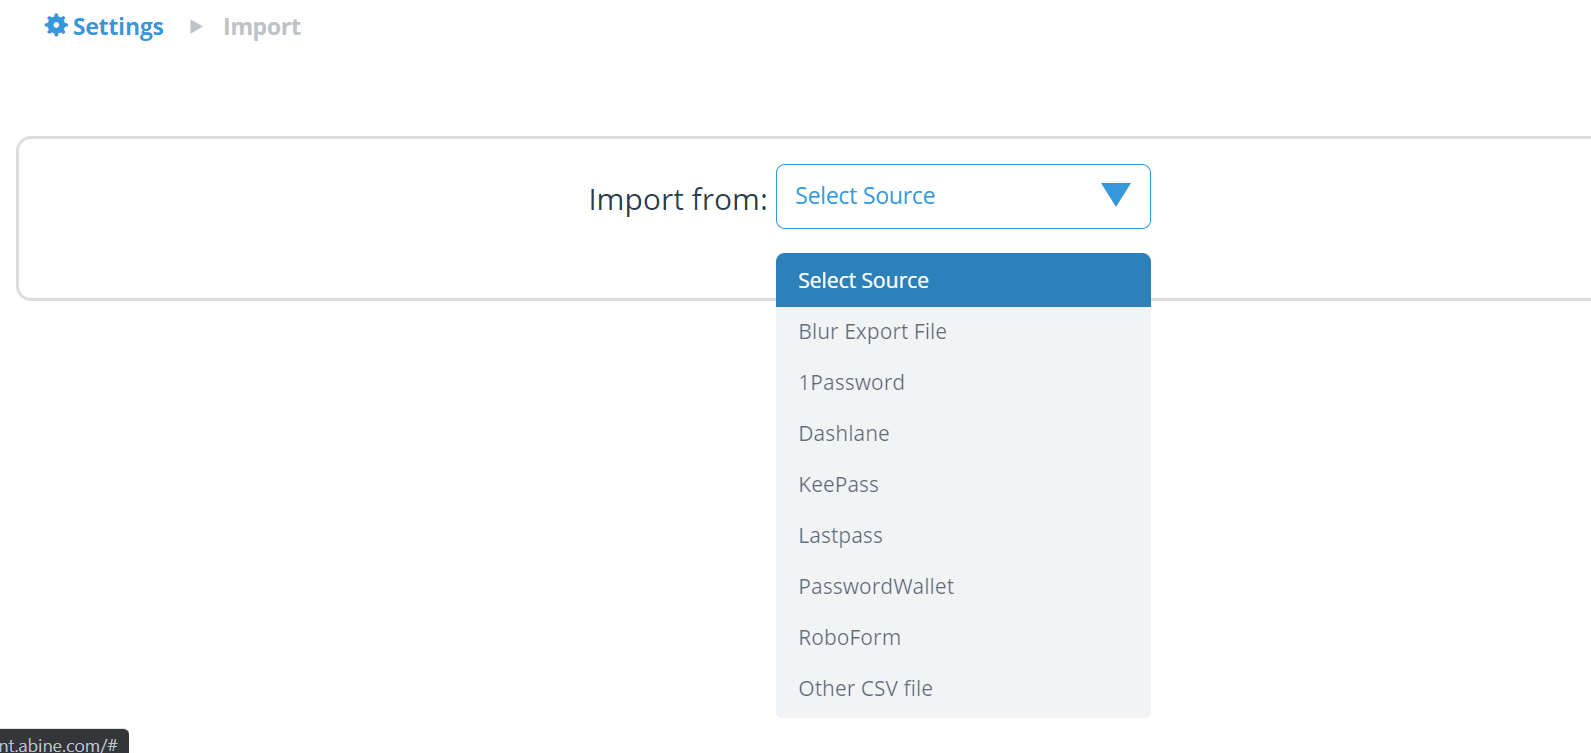
Task: Choose PasswordWallet as the source
Action: [963, 587]
